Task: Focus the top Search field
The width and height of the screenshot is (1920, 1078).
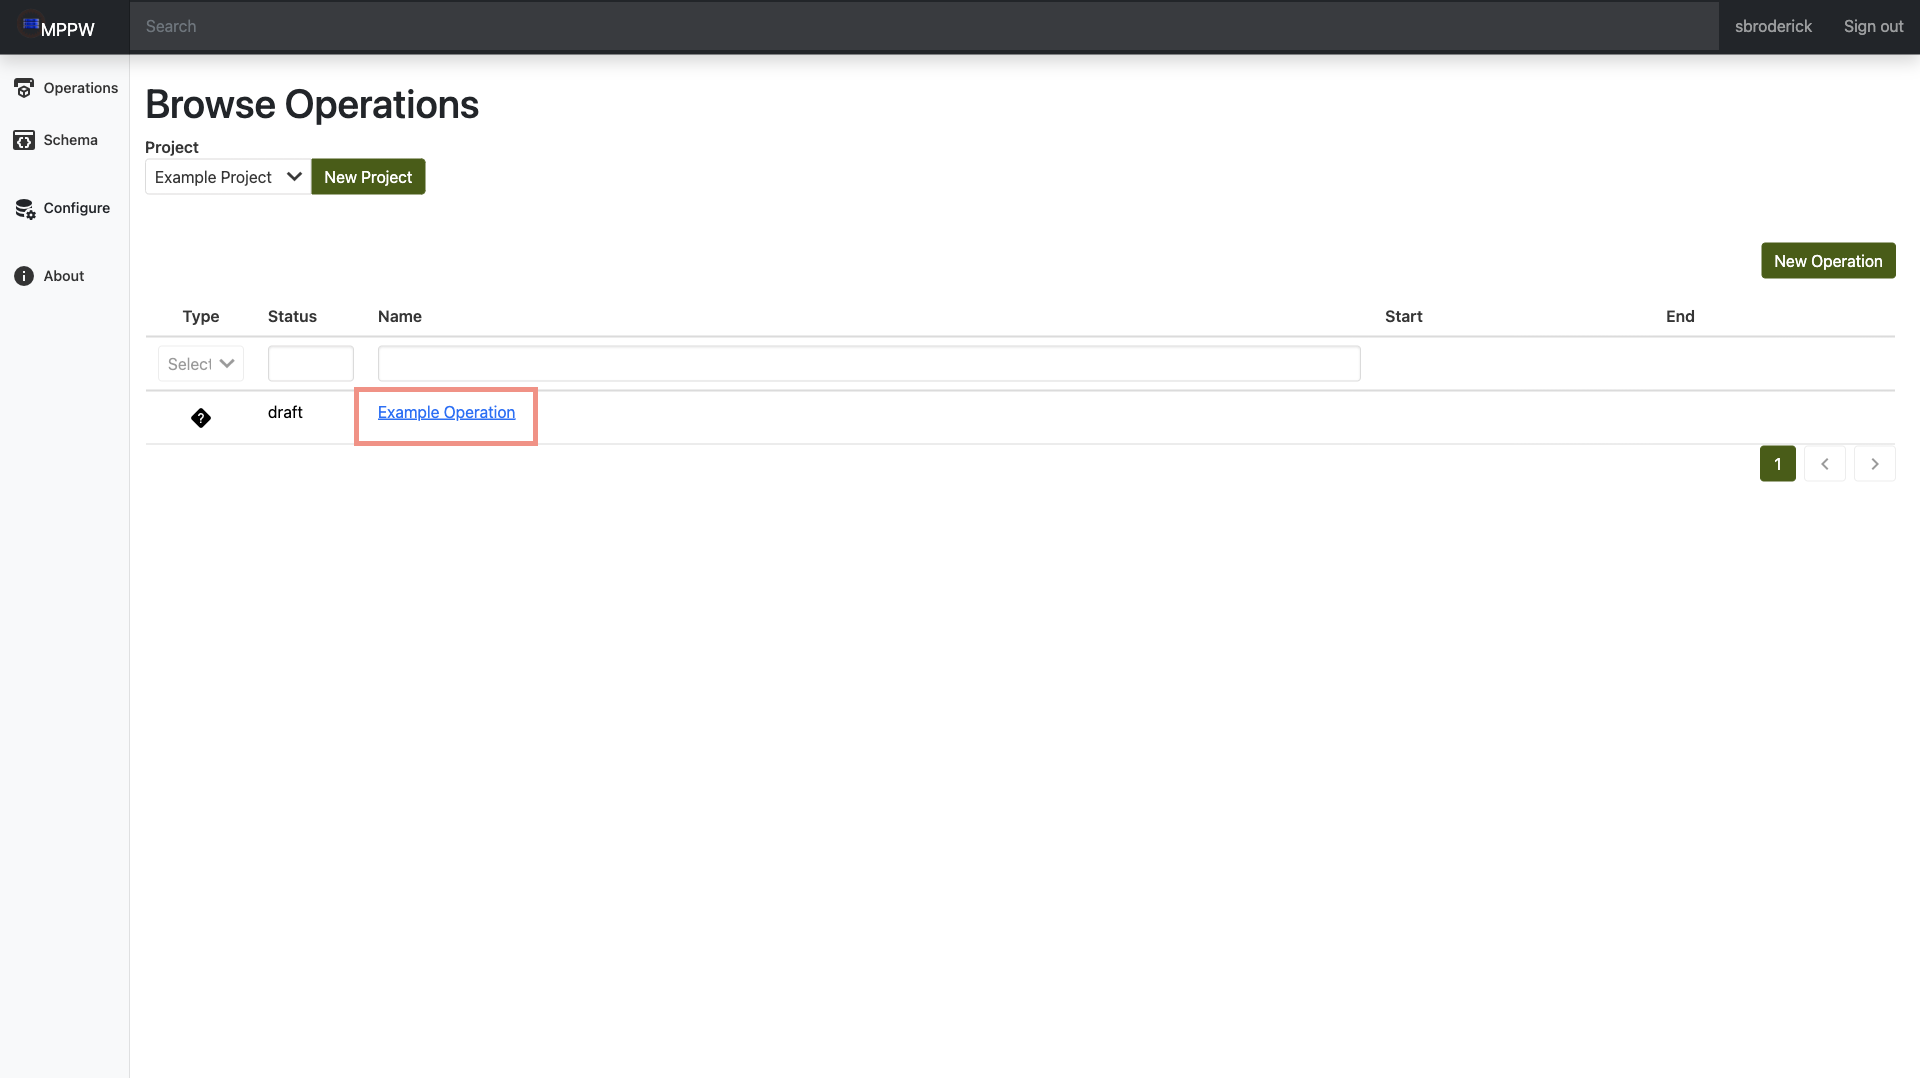Action: tap(924, 27)
